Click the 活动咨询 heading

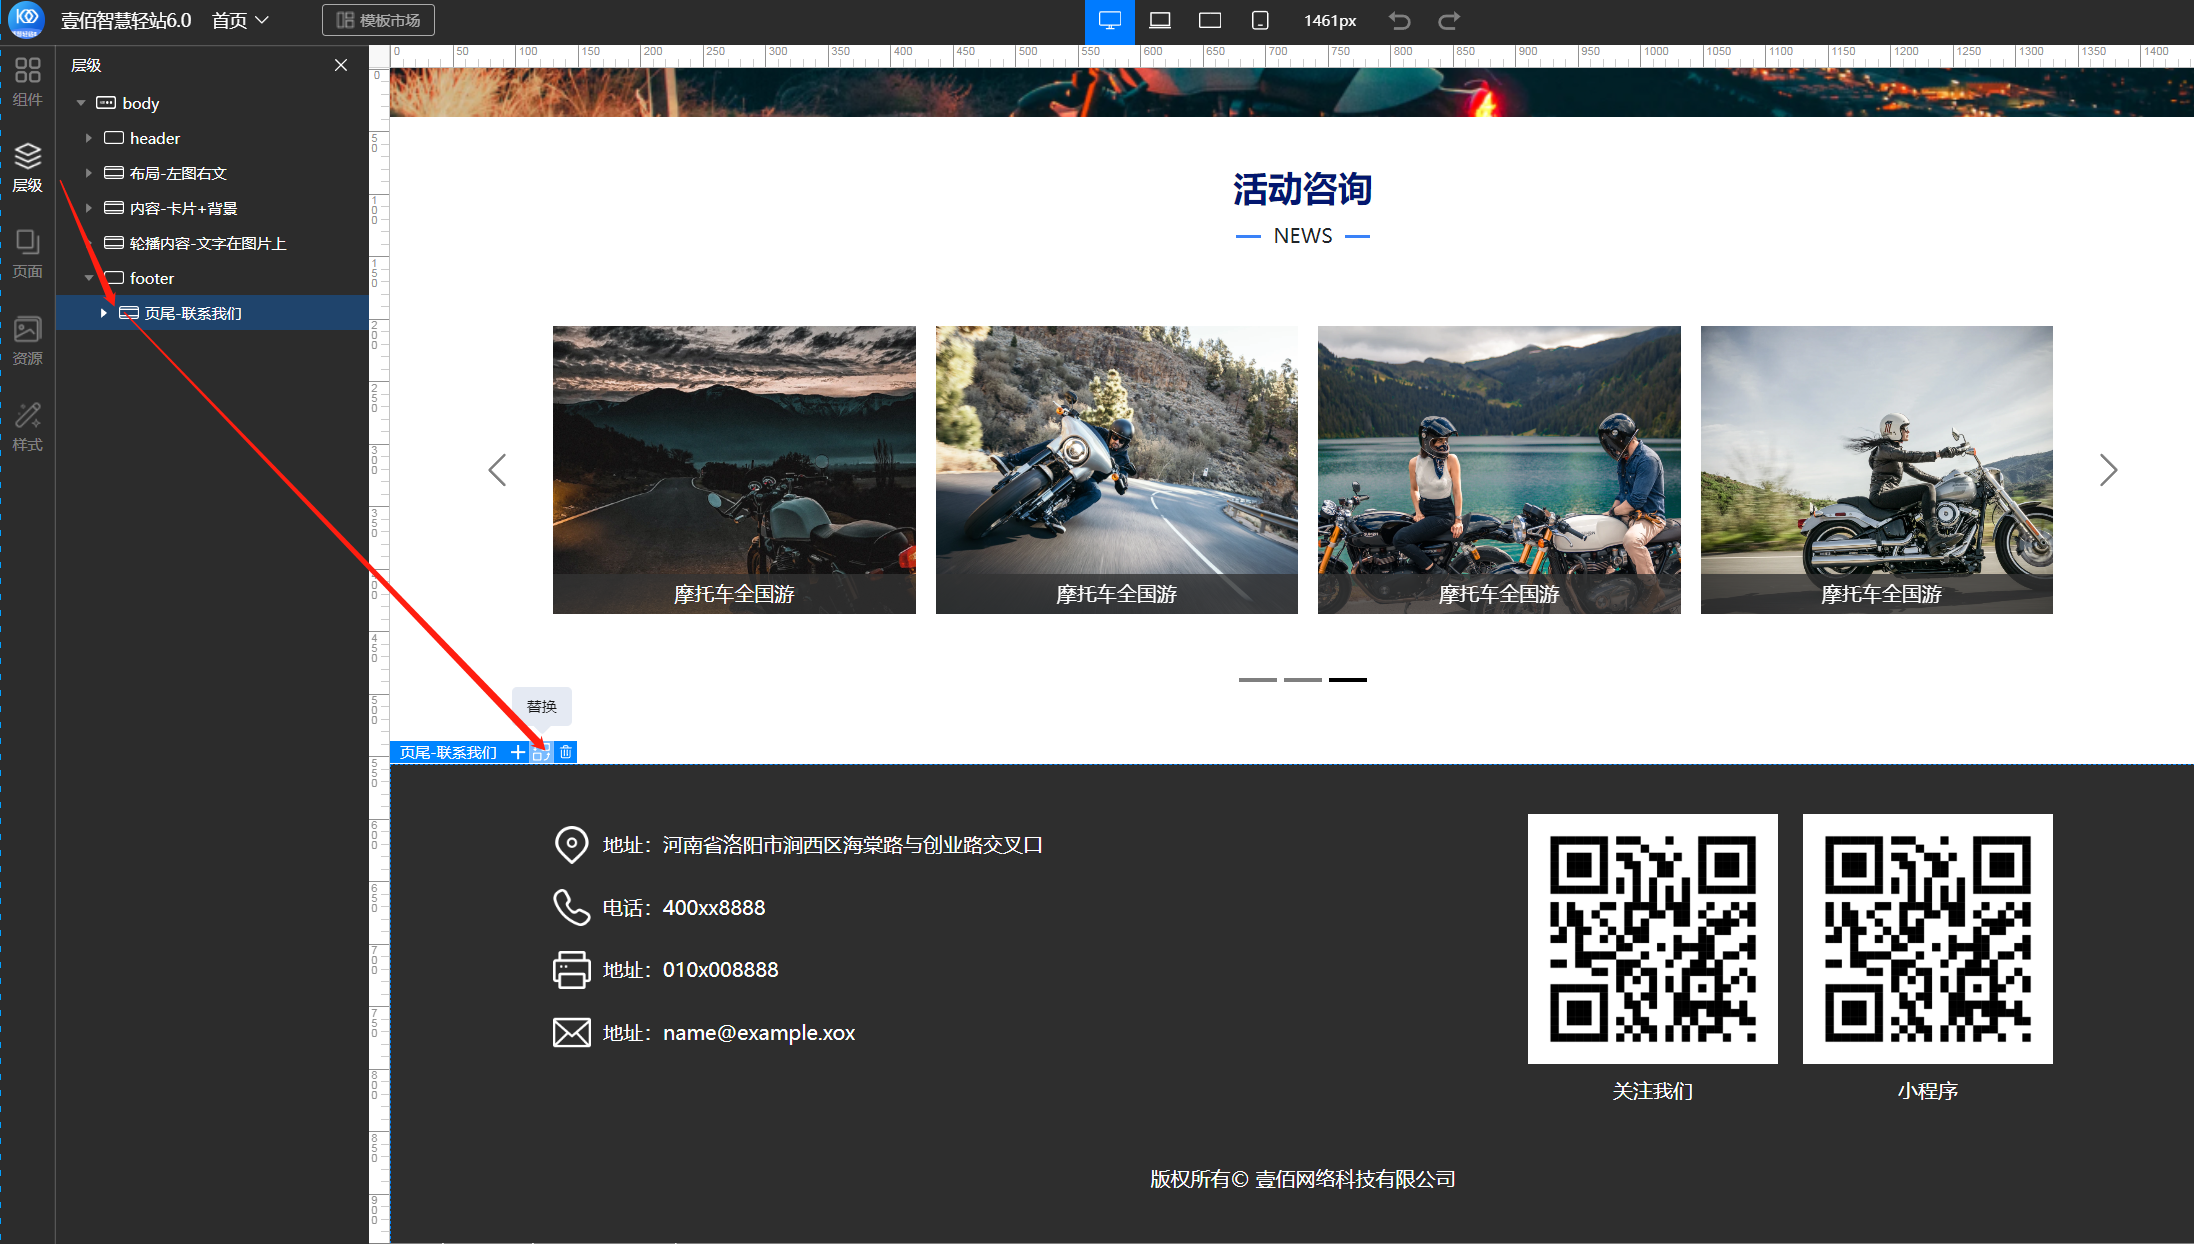[x=1303, y=189]
